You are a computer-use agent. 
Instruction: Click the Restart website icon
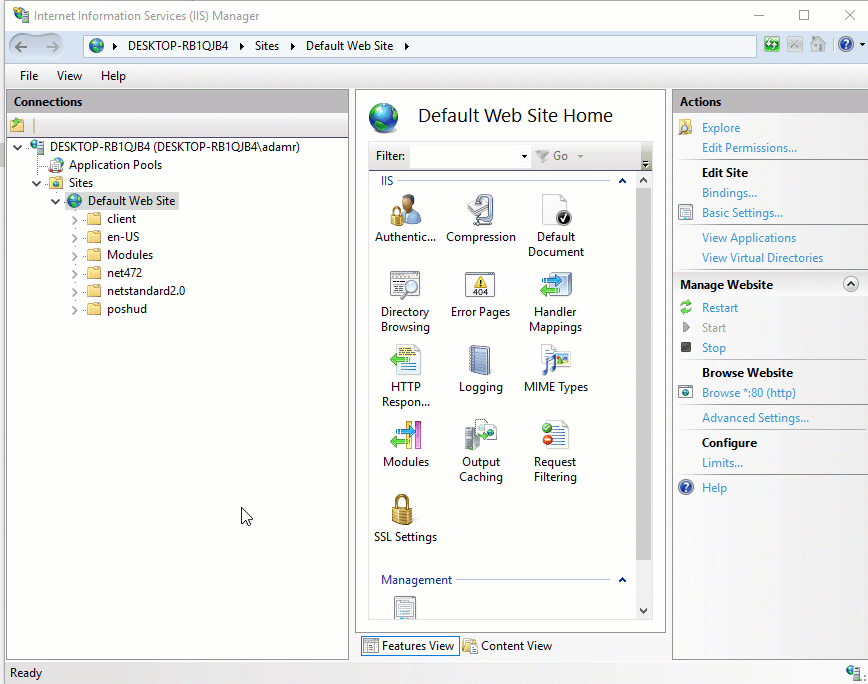[x=686, y=307]
